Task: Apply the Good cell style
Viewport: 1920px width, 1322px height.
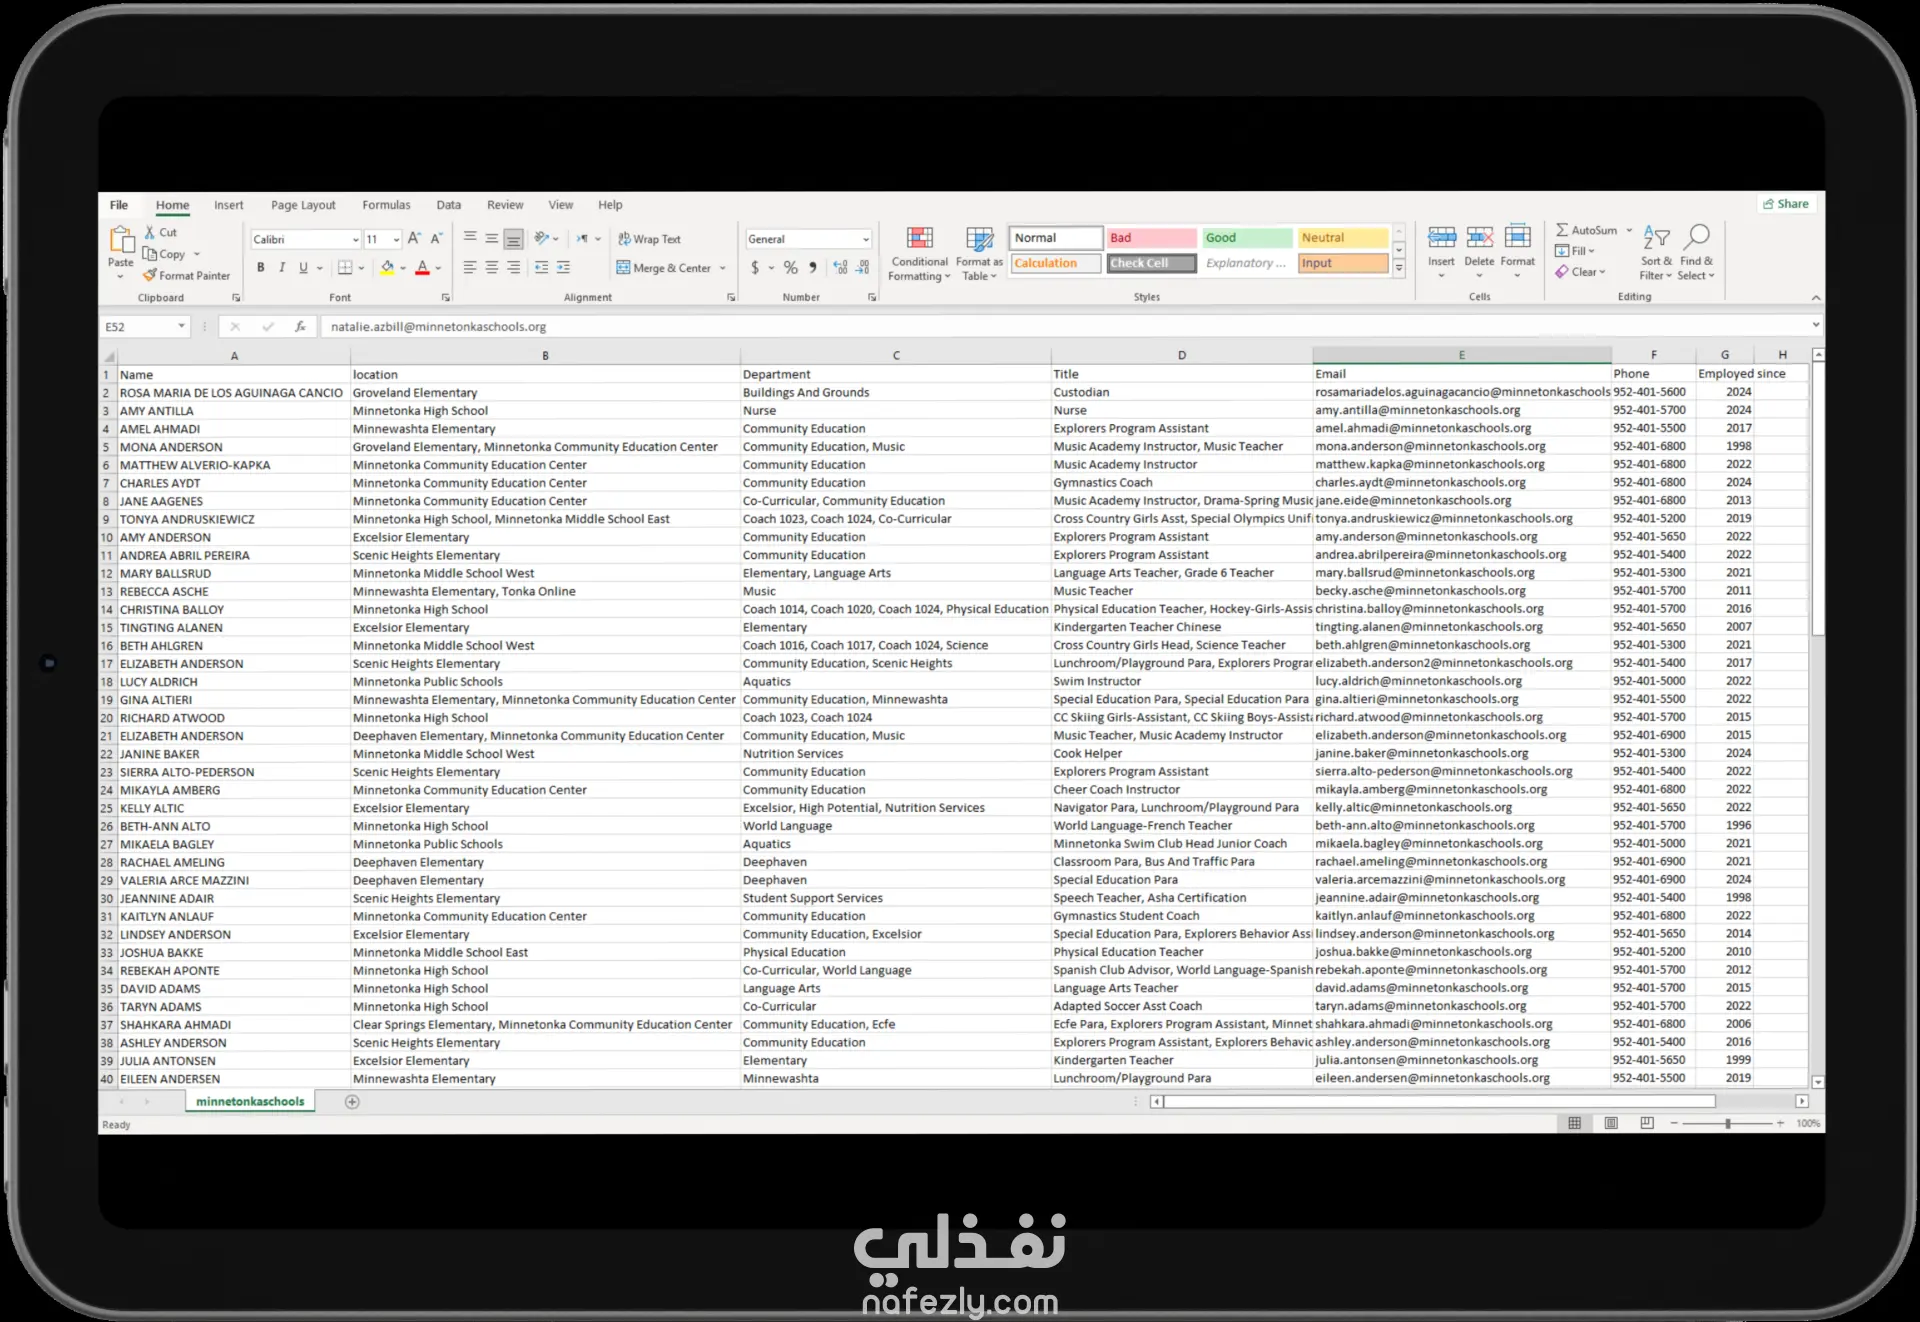Action: coord(1246,238)
